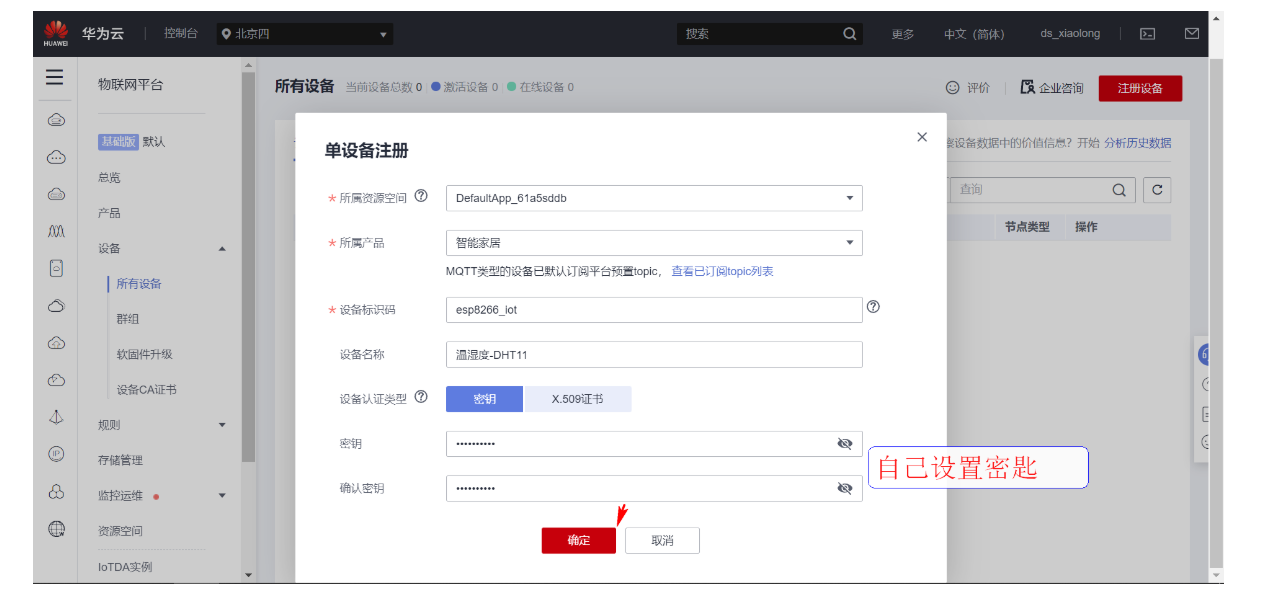
Task: Open 查看已订阅topic列表 link
Action: coord(722,271)
